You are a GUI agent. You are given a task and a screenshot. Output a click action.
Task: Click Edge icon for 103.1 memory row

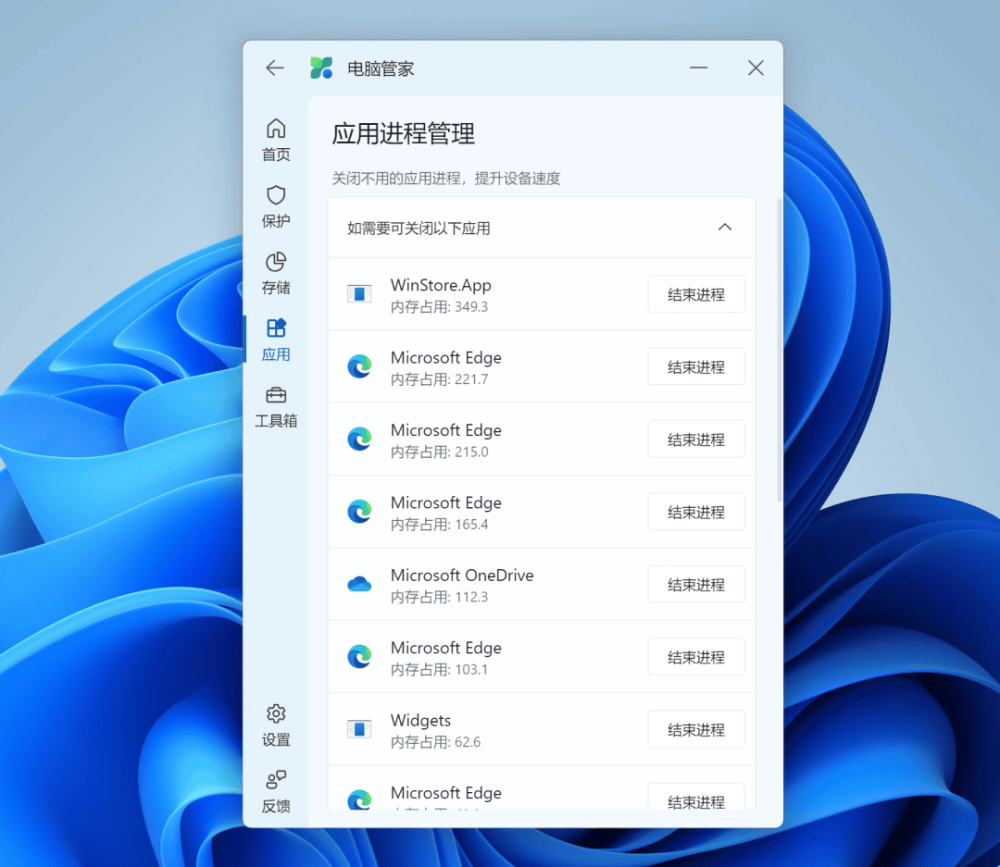click(359, 656)
